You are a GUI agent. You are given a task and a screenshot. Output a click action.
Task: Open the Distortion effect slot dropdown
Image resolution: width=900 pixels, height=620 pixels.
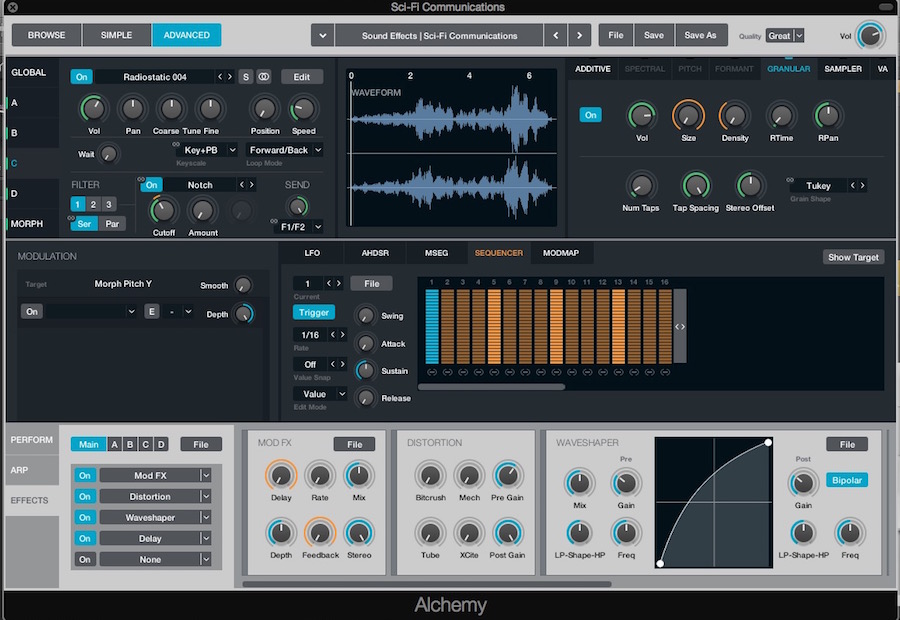coord(205,497)
